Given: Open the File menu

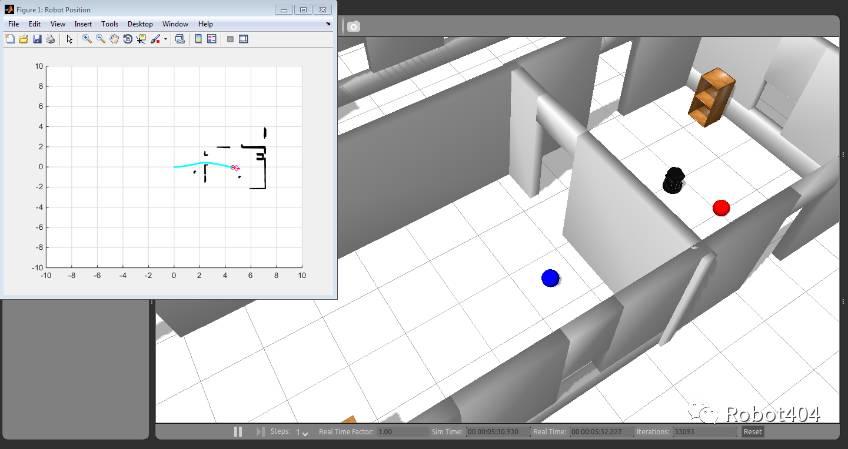Looking at the screenshot, I should click(14, 24).
